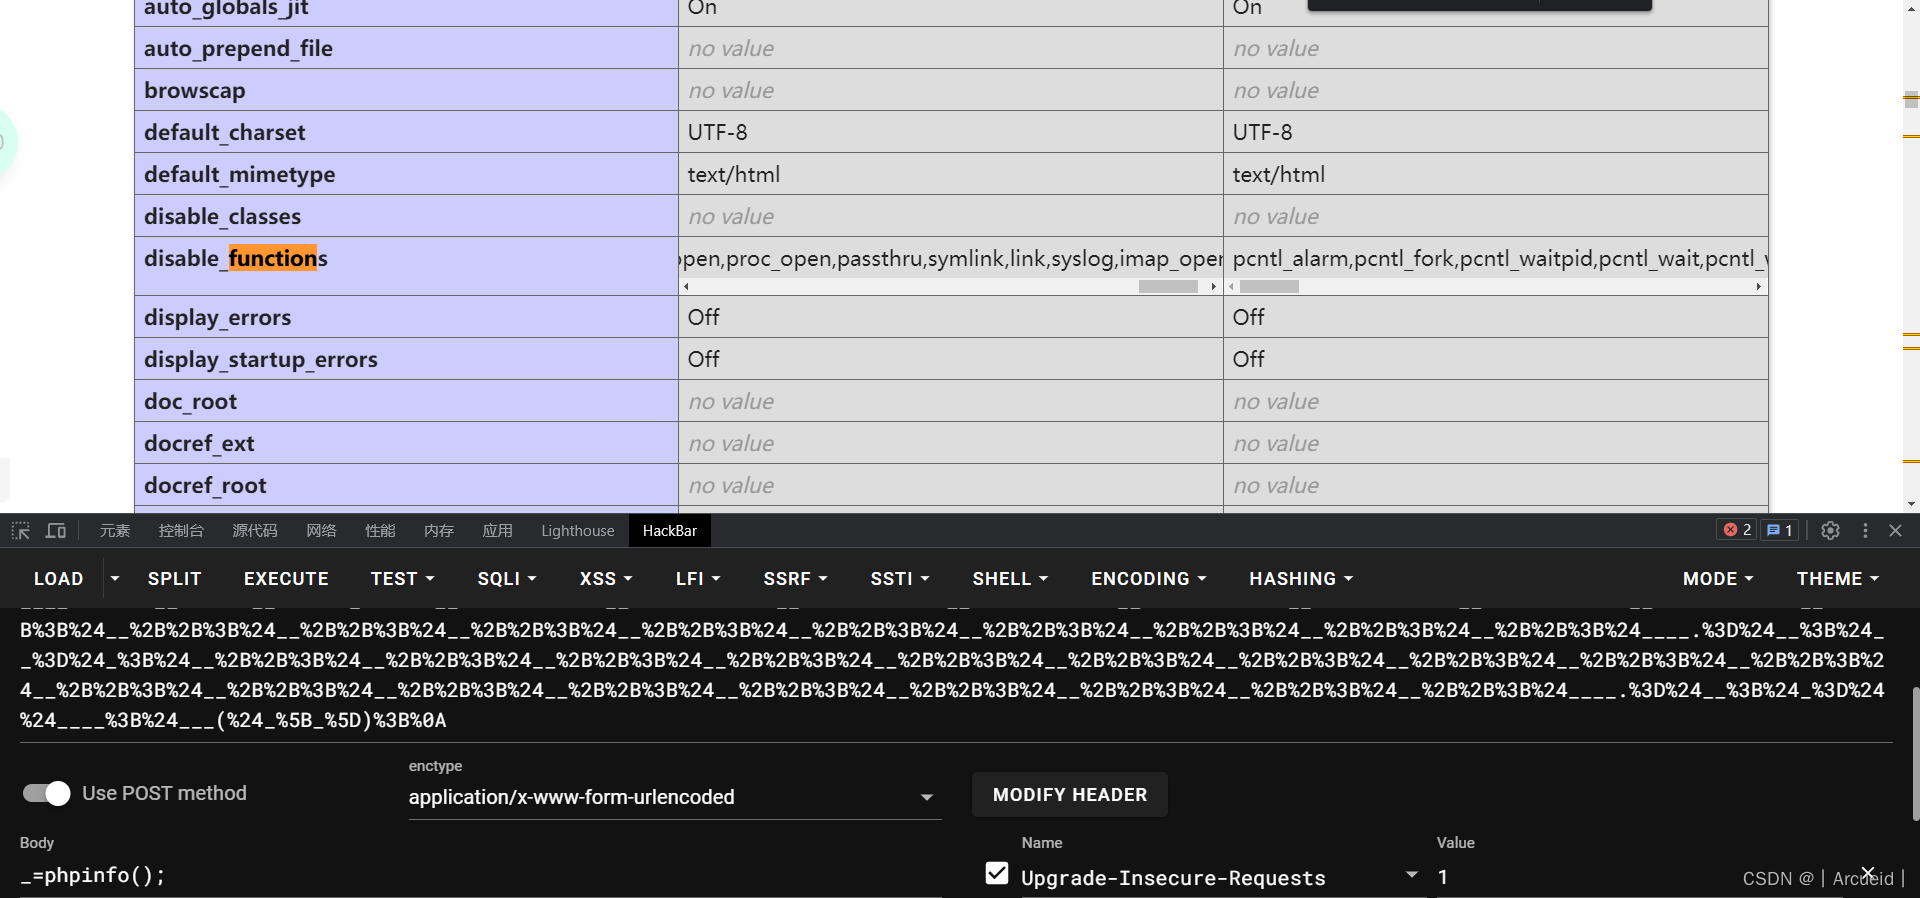
Task: Remove the Upgrade-Insecure-Requests header row
Action: (1867, 873)
